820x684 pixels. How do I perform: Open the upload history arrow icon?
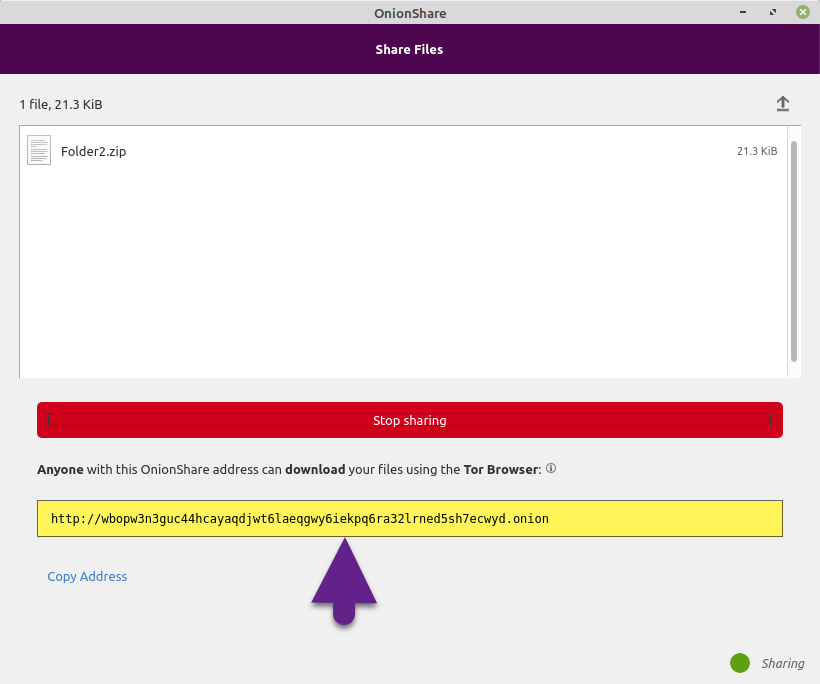click(x=782, y=104)
